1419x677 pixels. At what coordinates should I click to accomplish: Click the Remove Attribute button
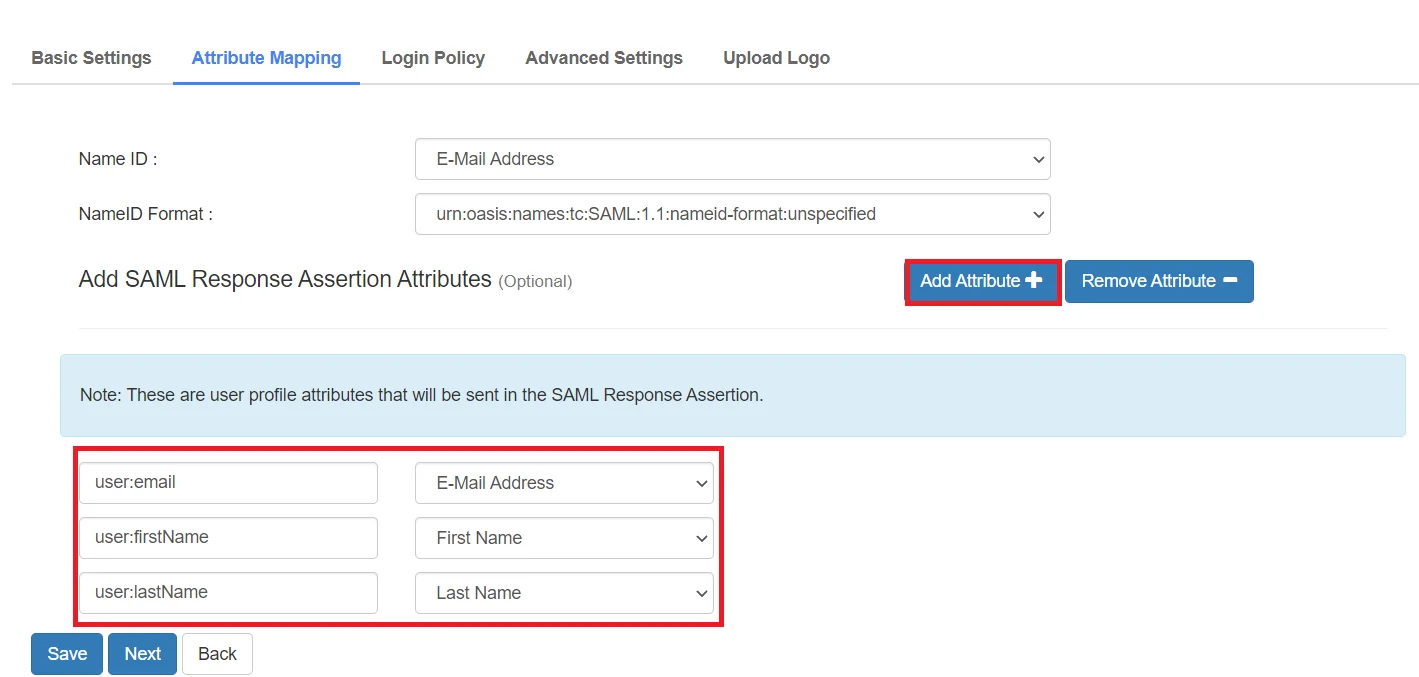pos(1159,281)
